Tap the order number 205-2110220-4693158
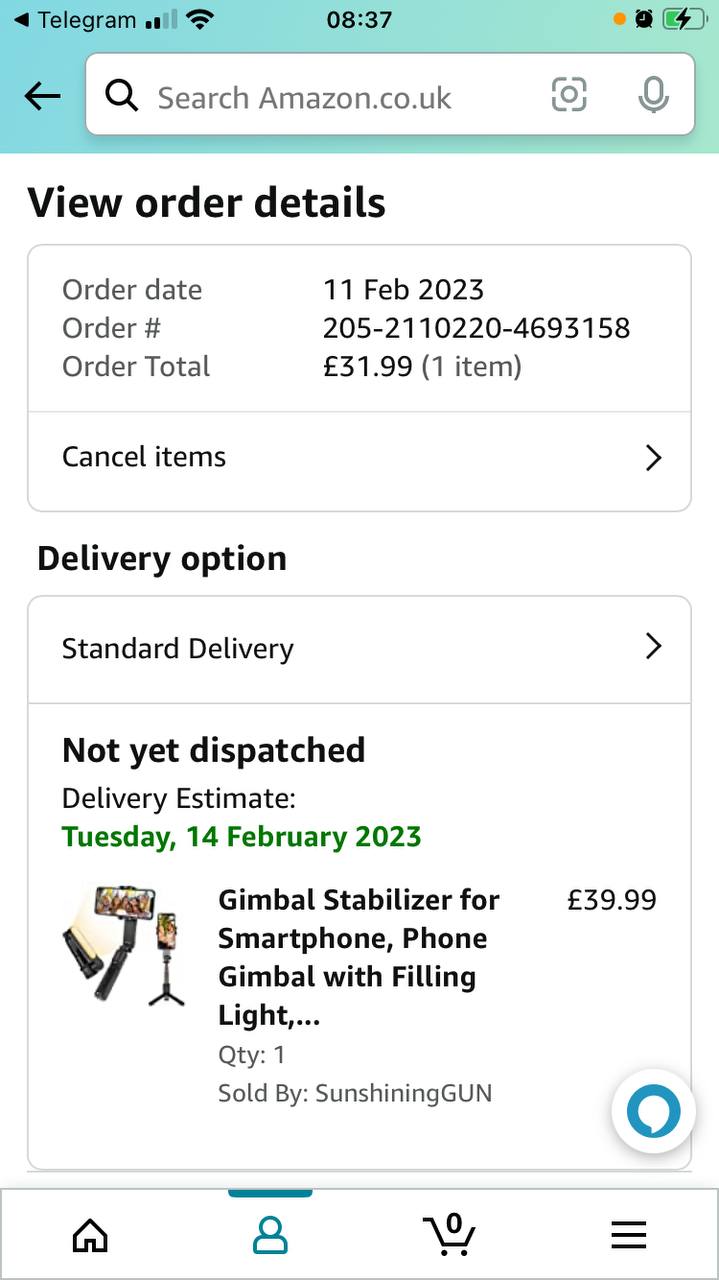 click(x=476, y=328)
